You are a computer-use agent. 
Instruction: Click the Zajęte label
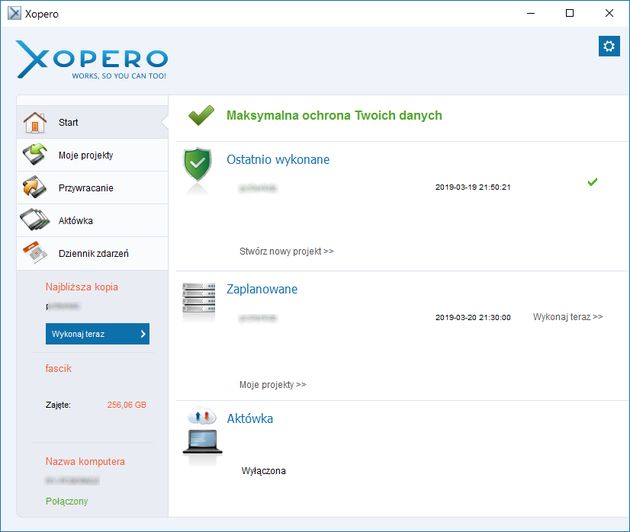58,405
